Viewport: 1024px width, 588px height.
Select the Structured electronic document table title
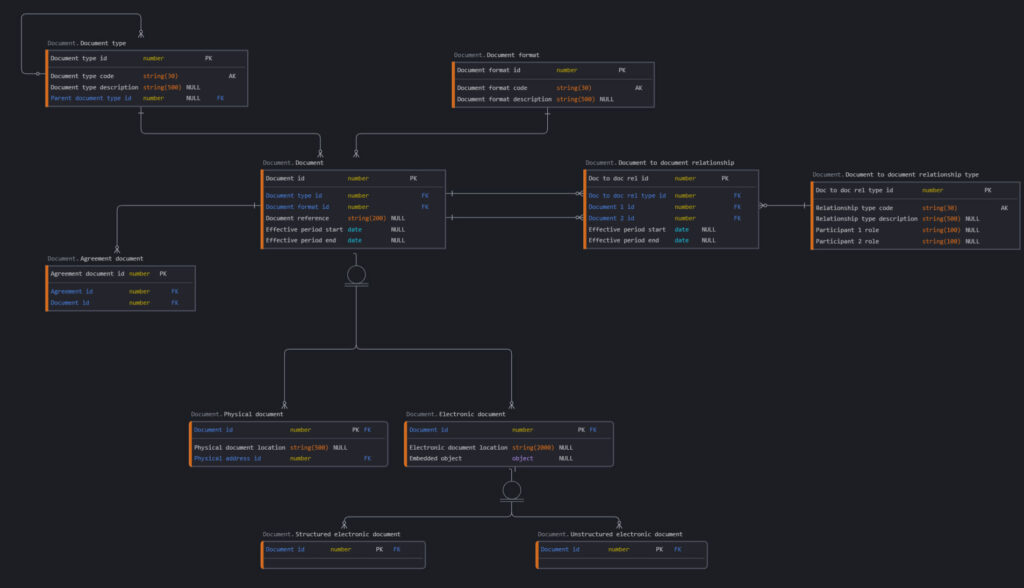pos(331,535)
